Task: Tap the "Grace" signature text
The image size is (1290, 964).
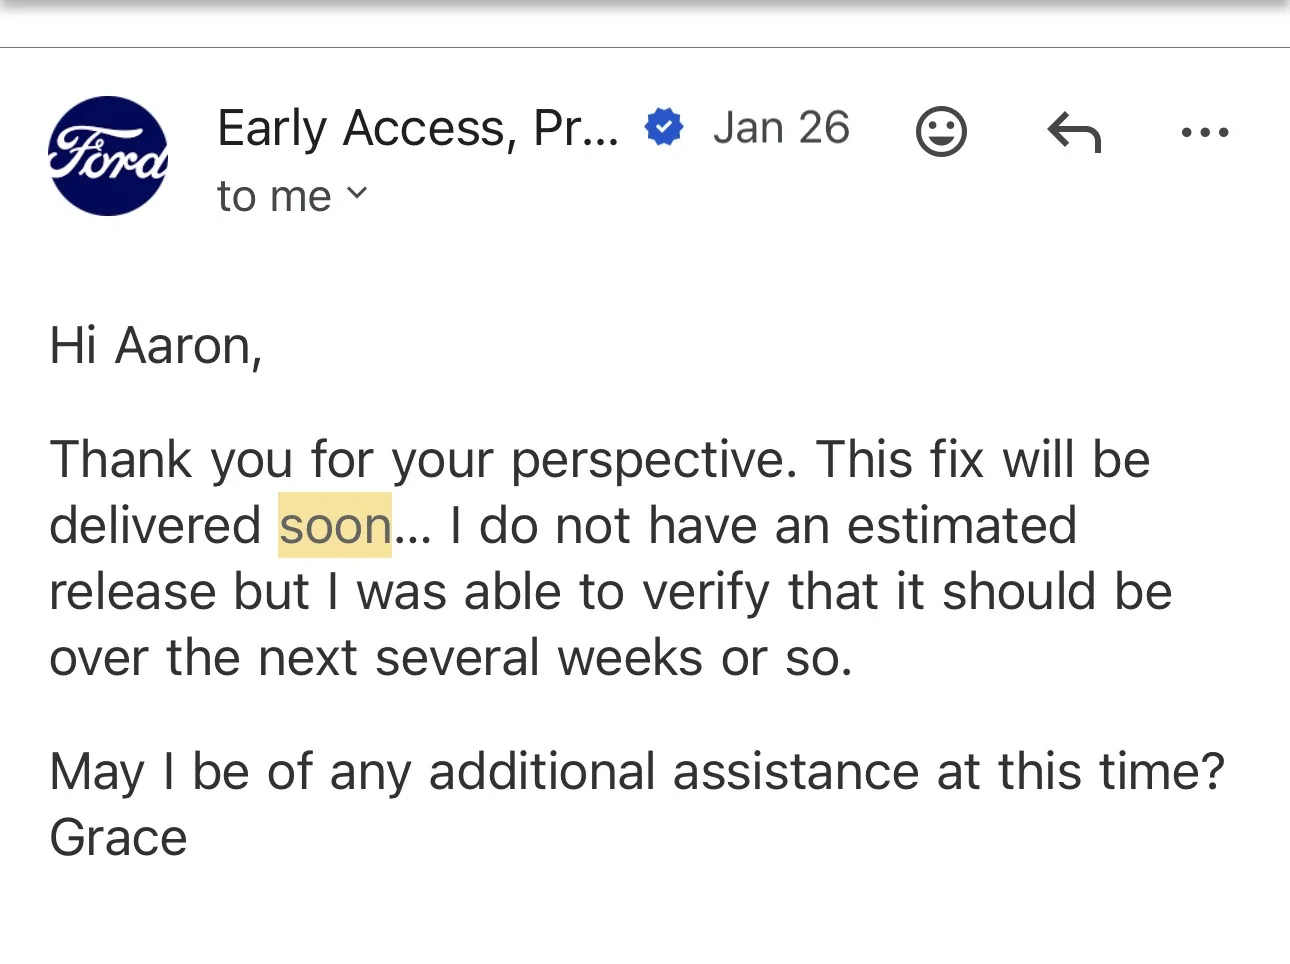Action: click(x=118, y=838)
